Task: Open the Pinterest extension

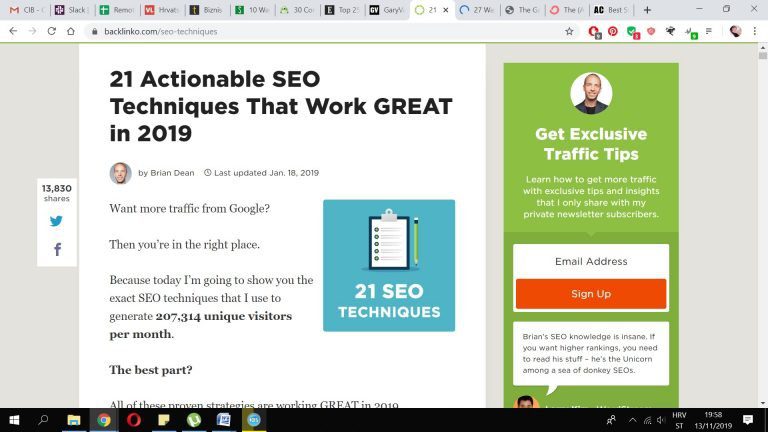Action: tap(613, 31)
